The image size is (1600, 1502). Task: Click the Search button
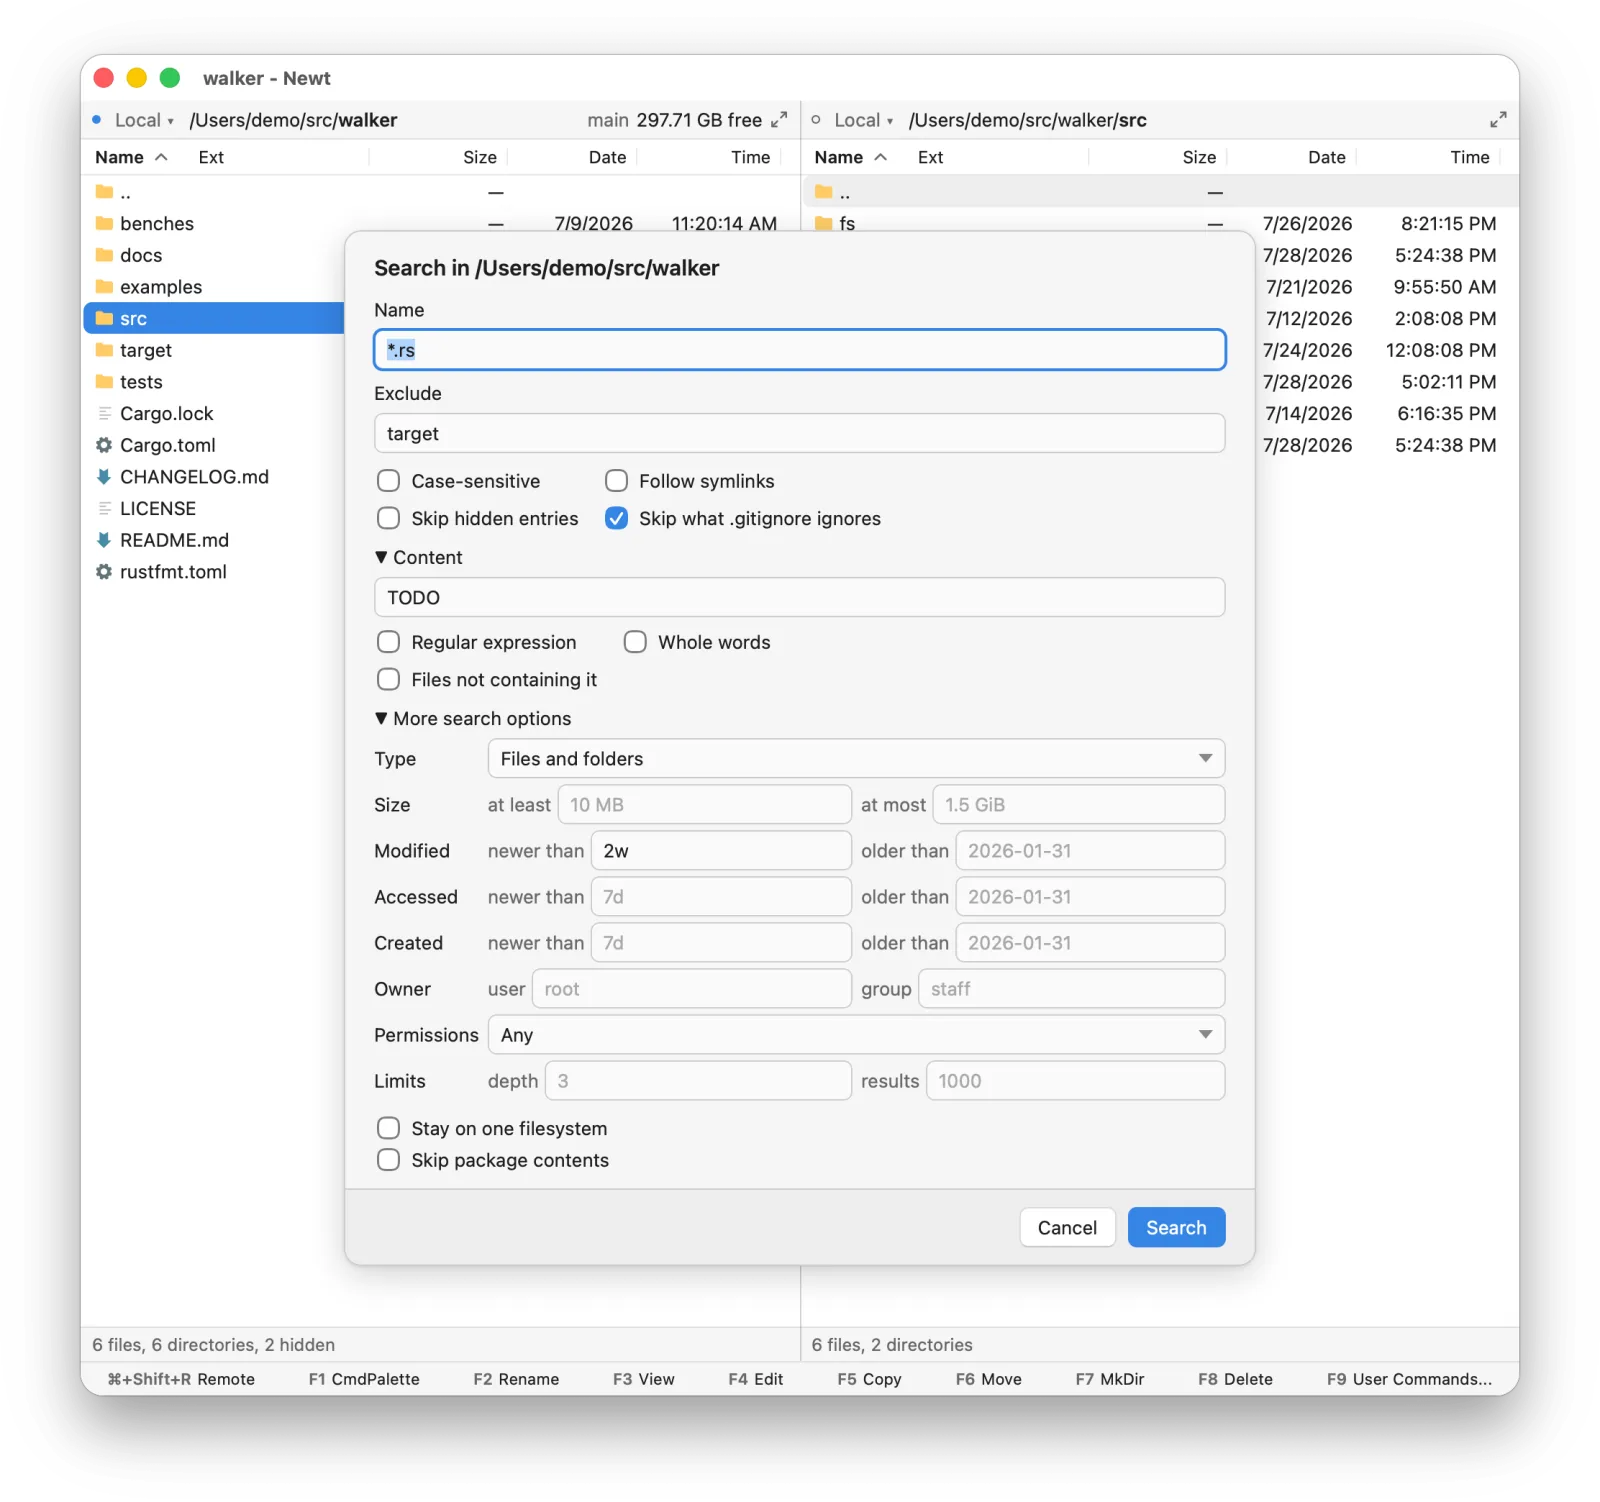(x=1176, y=1227)
